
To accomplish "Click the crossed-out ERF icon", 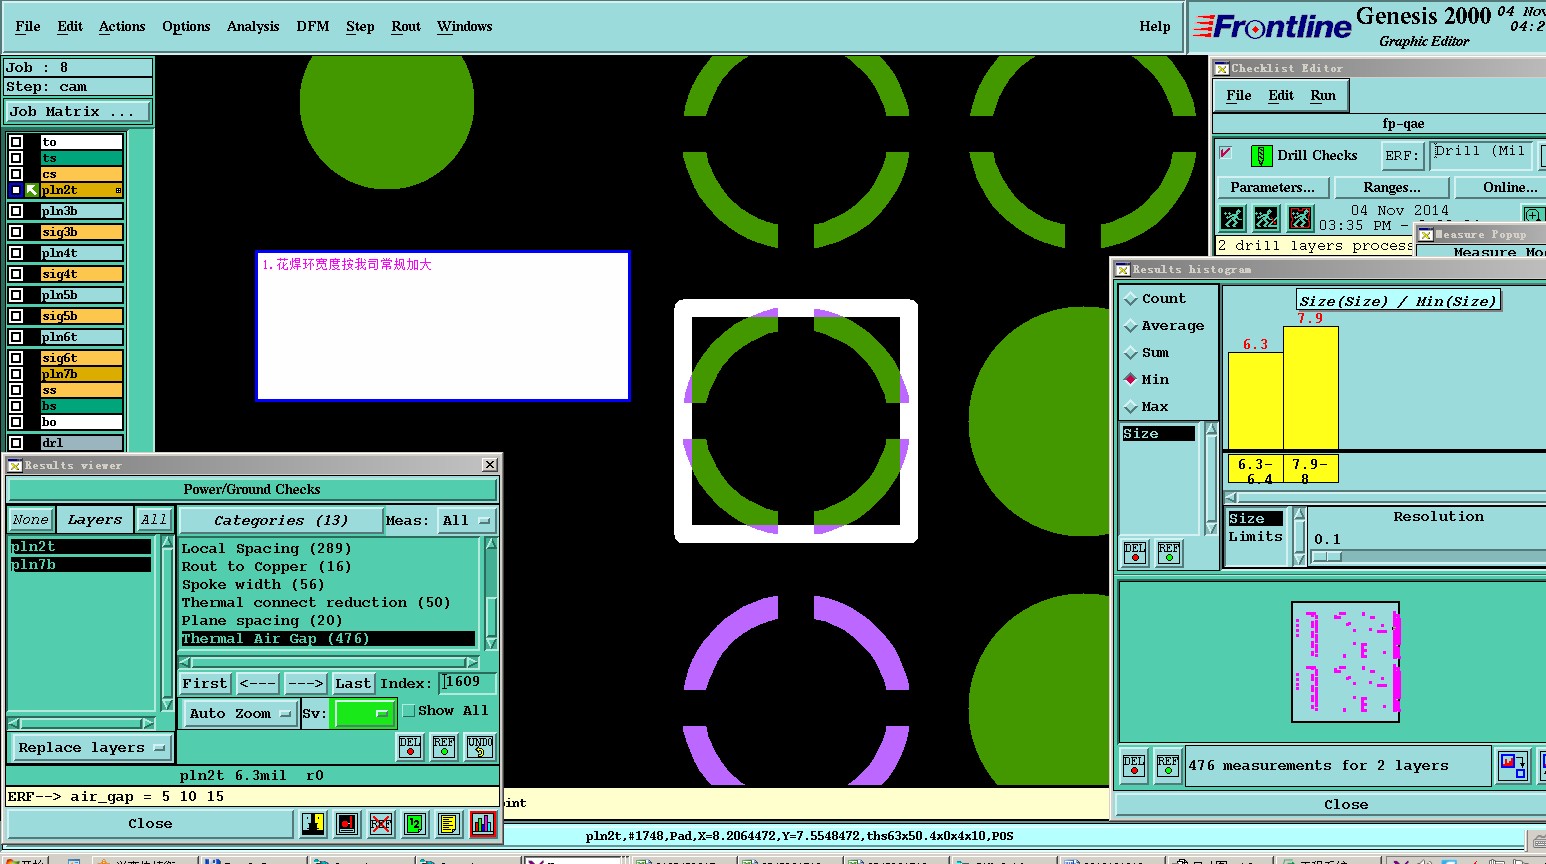I will coord(381,824).
